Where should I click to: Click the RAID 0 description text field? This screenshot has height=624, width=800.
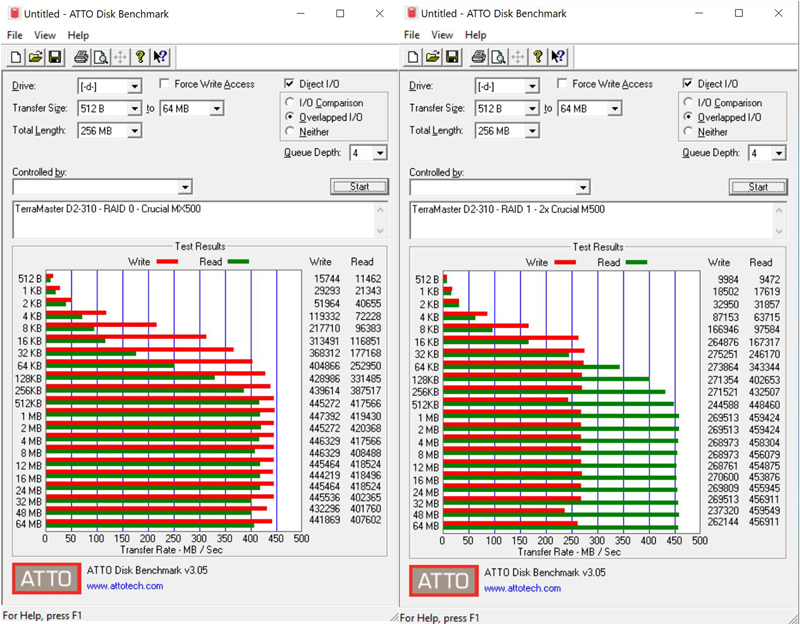tap(195, 220)
